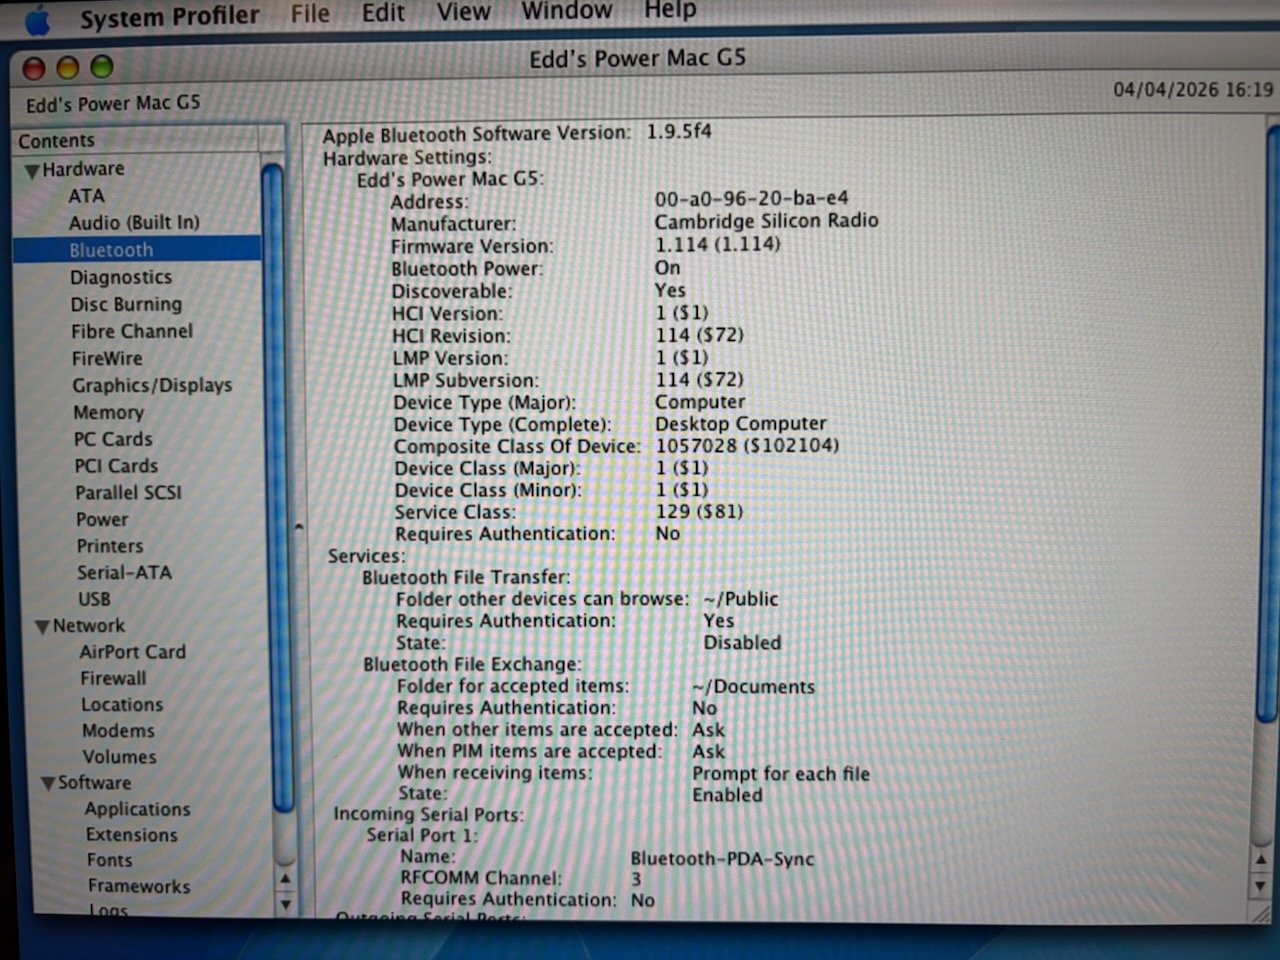Click the Bluetooth address 00-a0-96-20-ba-e4
The image size is (1280, 960).
pos(751,199)
